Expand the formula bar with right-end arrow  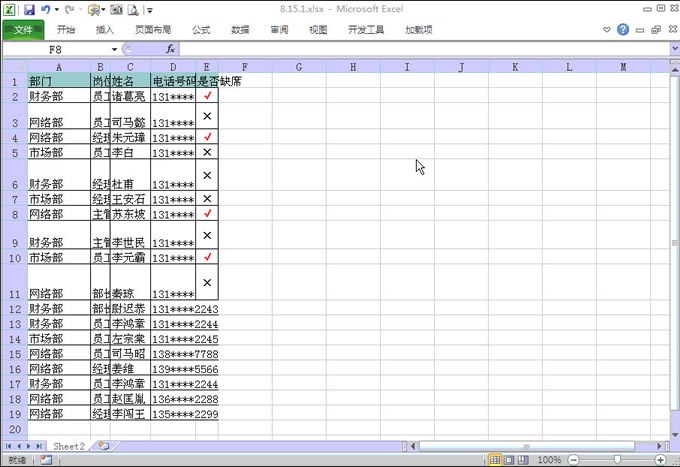tap(675, 49)
